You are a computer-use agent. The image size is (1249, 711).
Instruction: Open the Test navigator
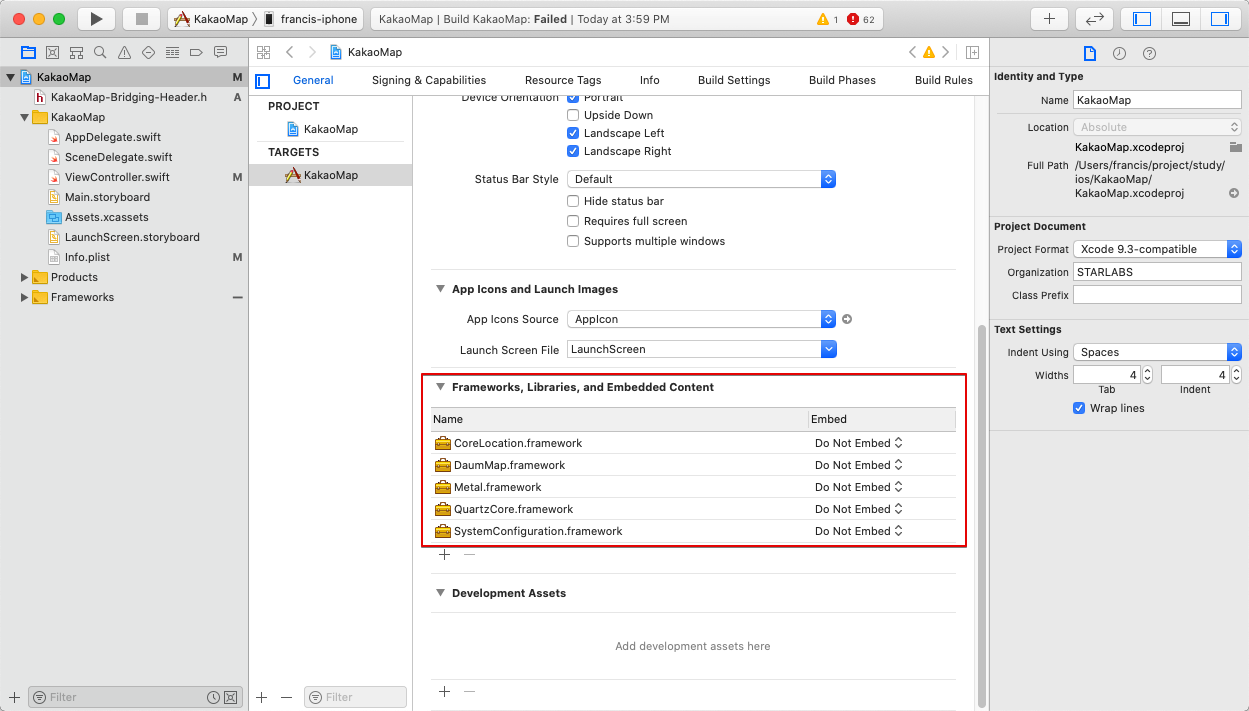point(148,52)
